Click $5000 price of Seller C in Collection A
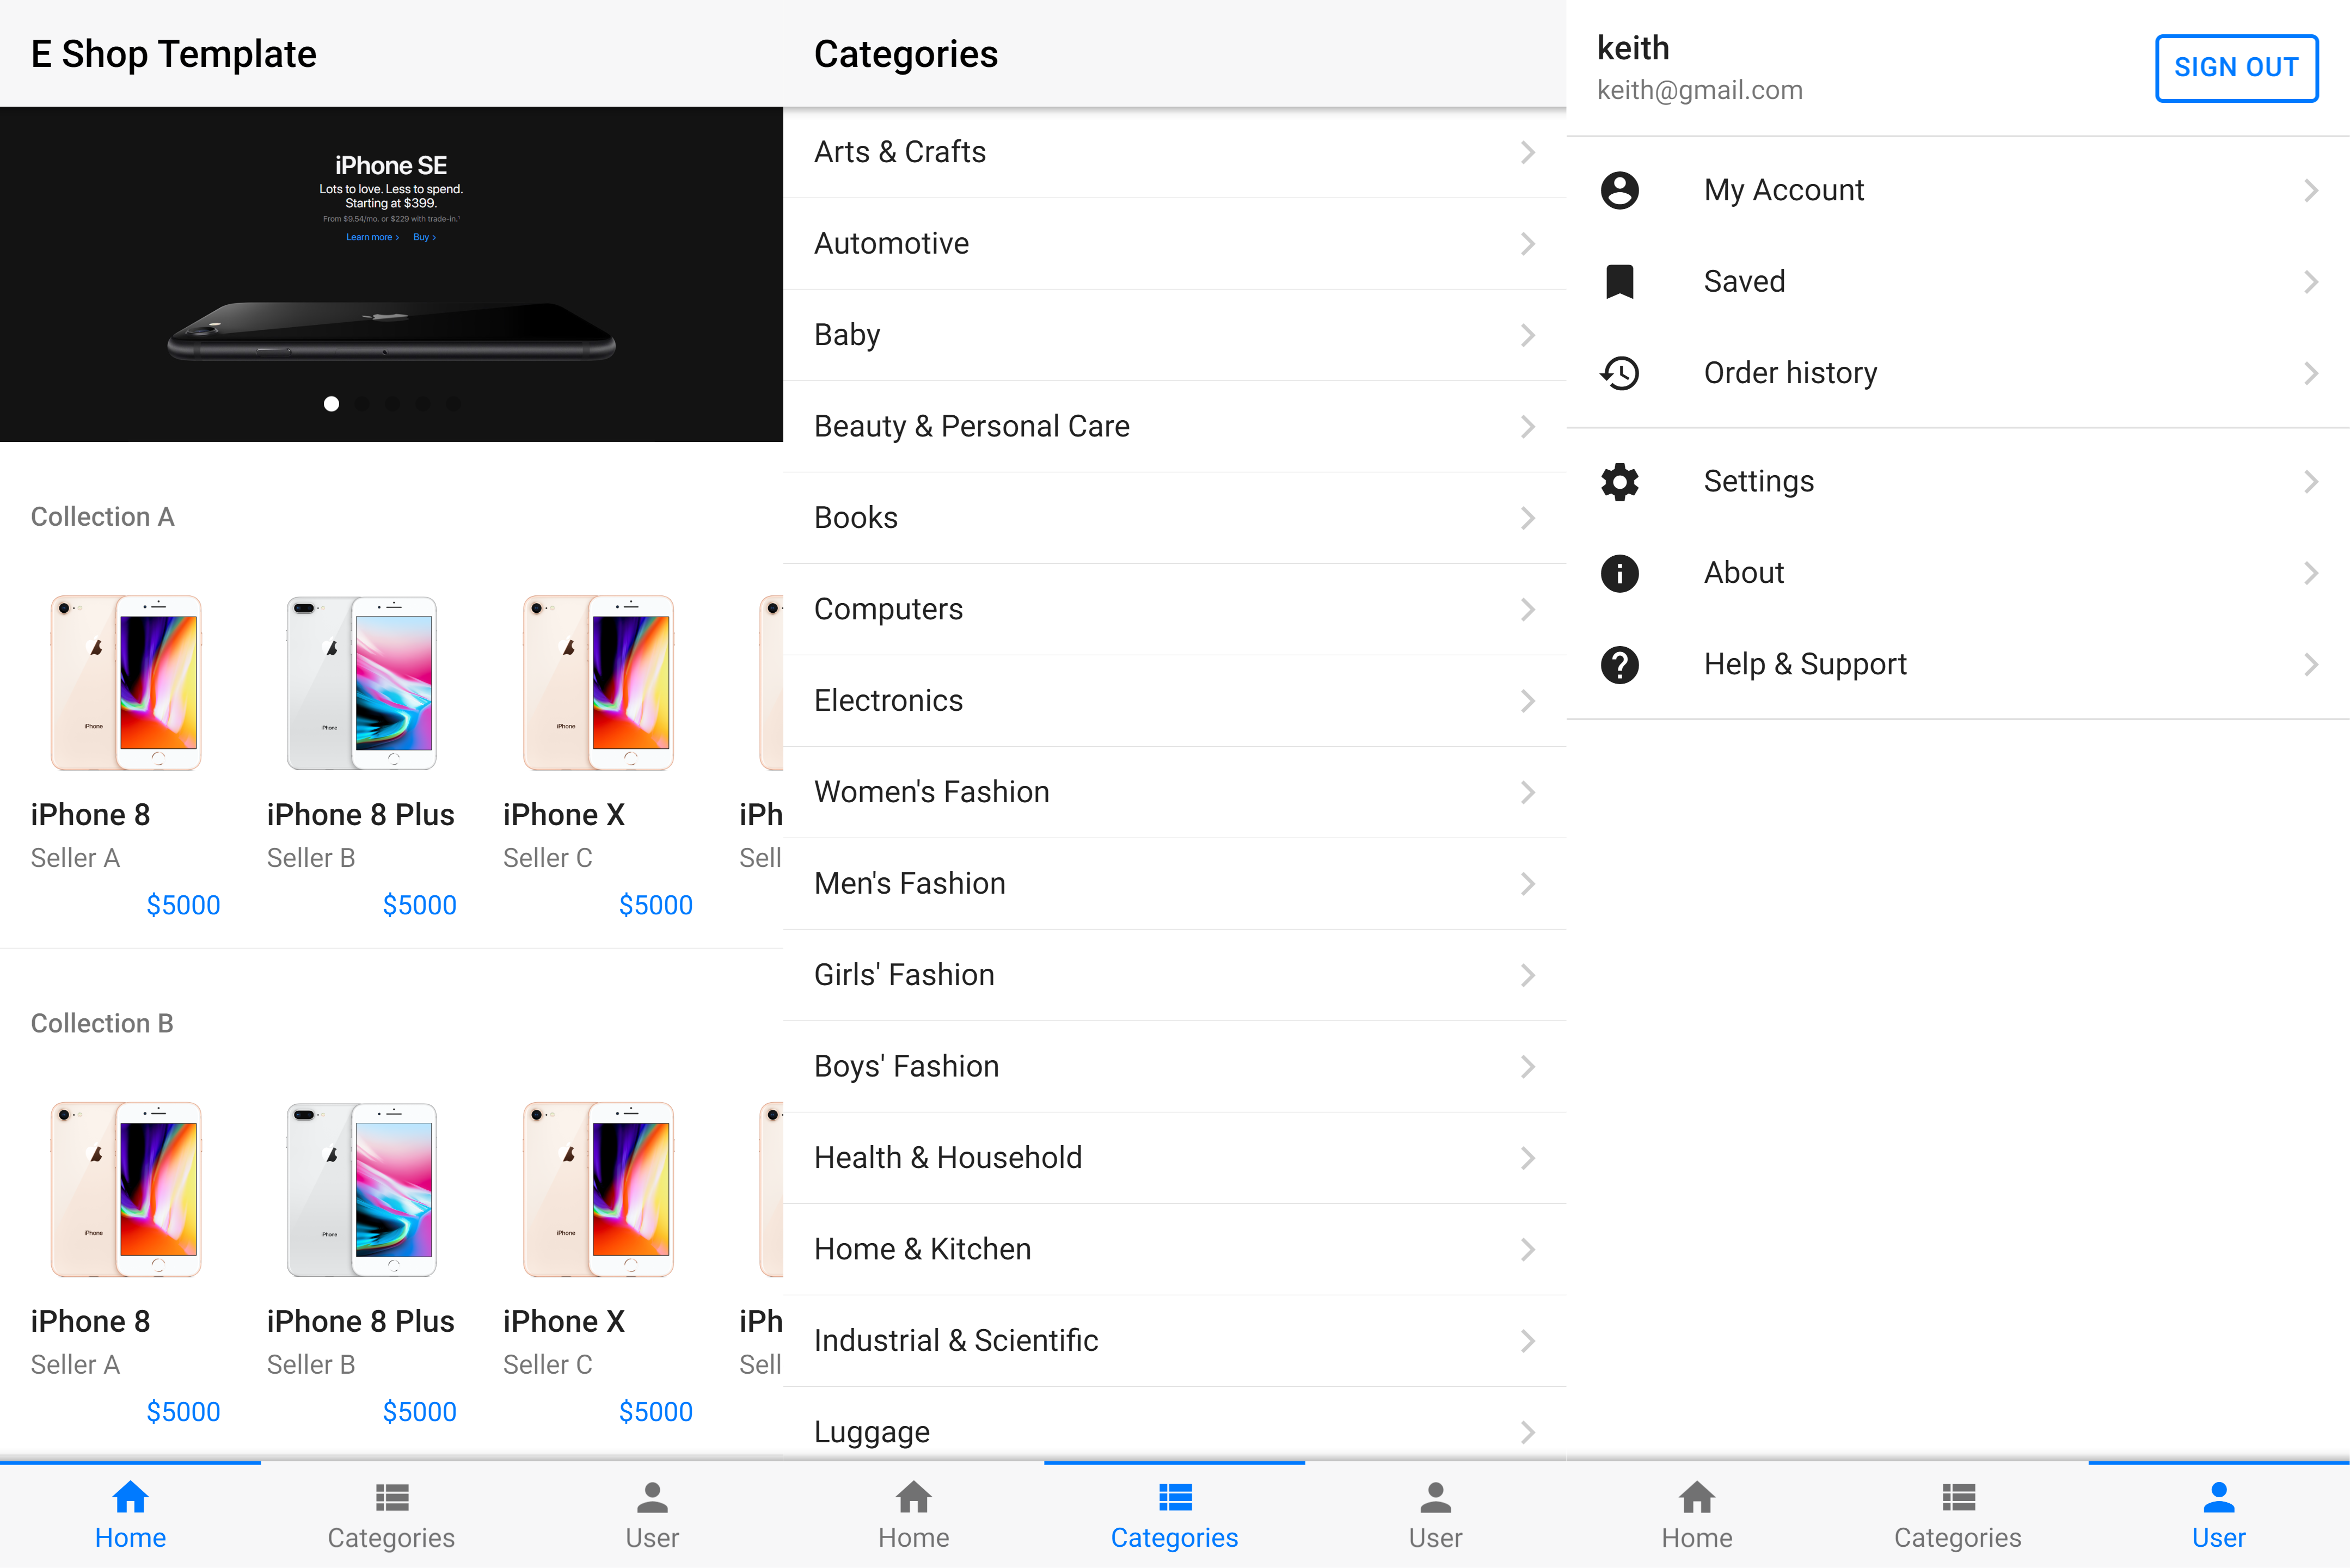 [x=655, y=906]
